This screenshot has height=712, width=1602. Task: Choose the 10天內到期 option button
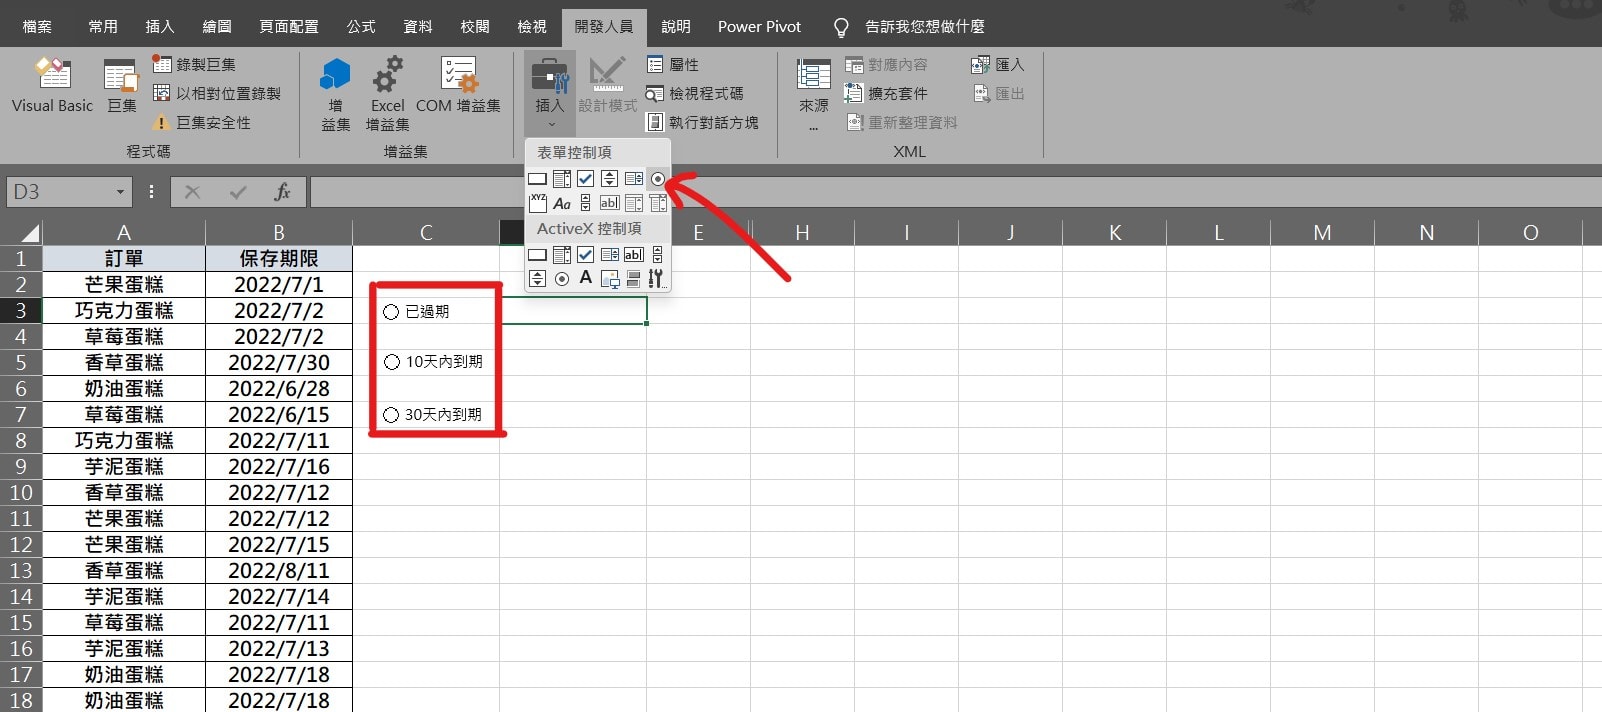click(392, 362)
